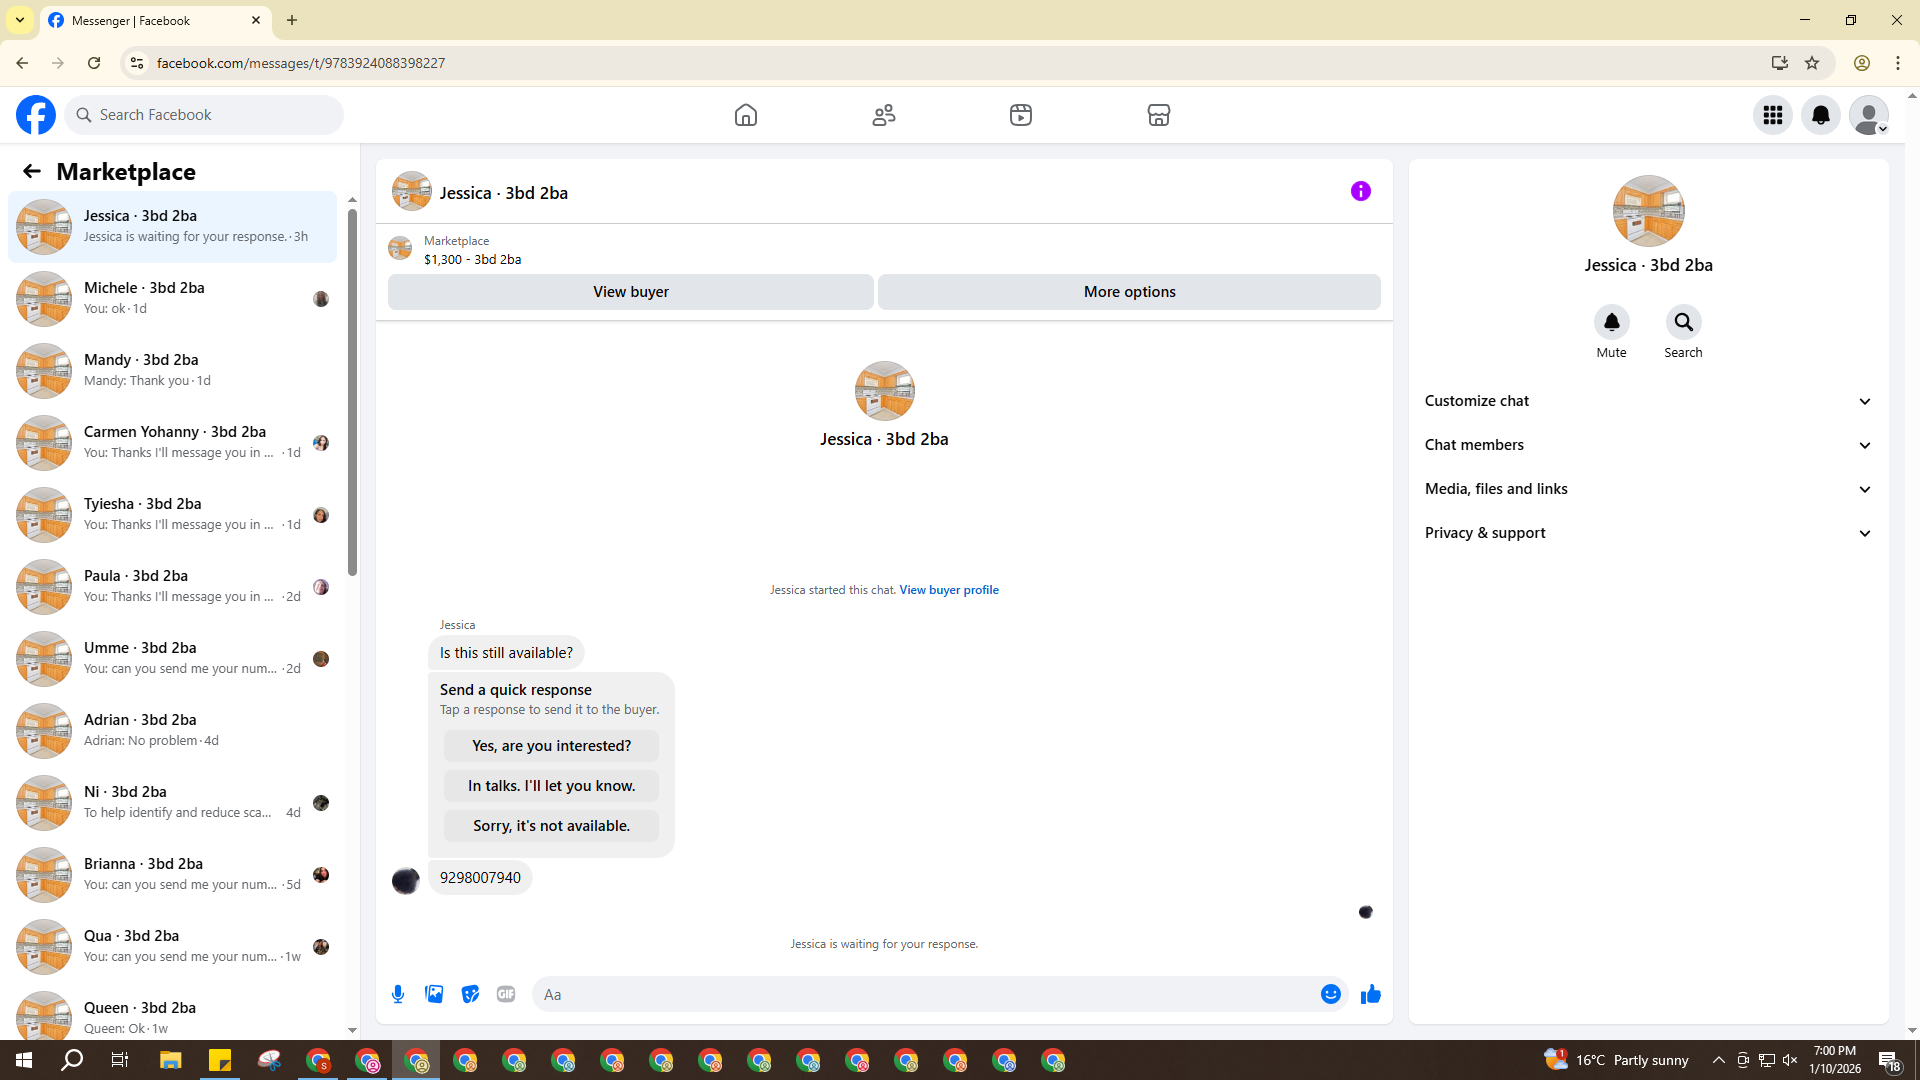The width and height of the screenshot is (1920, 1080).
Task: Open the emoji picker in message box
Action: tap(1330, 994)
